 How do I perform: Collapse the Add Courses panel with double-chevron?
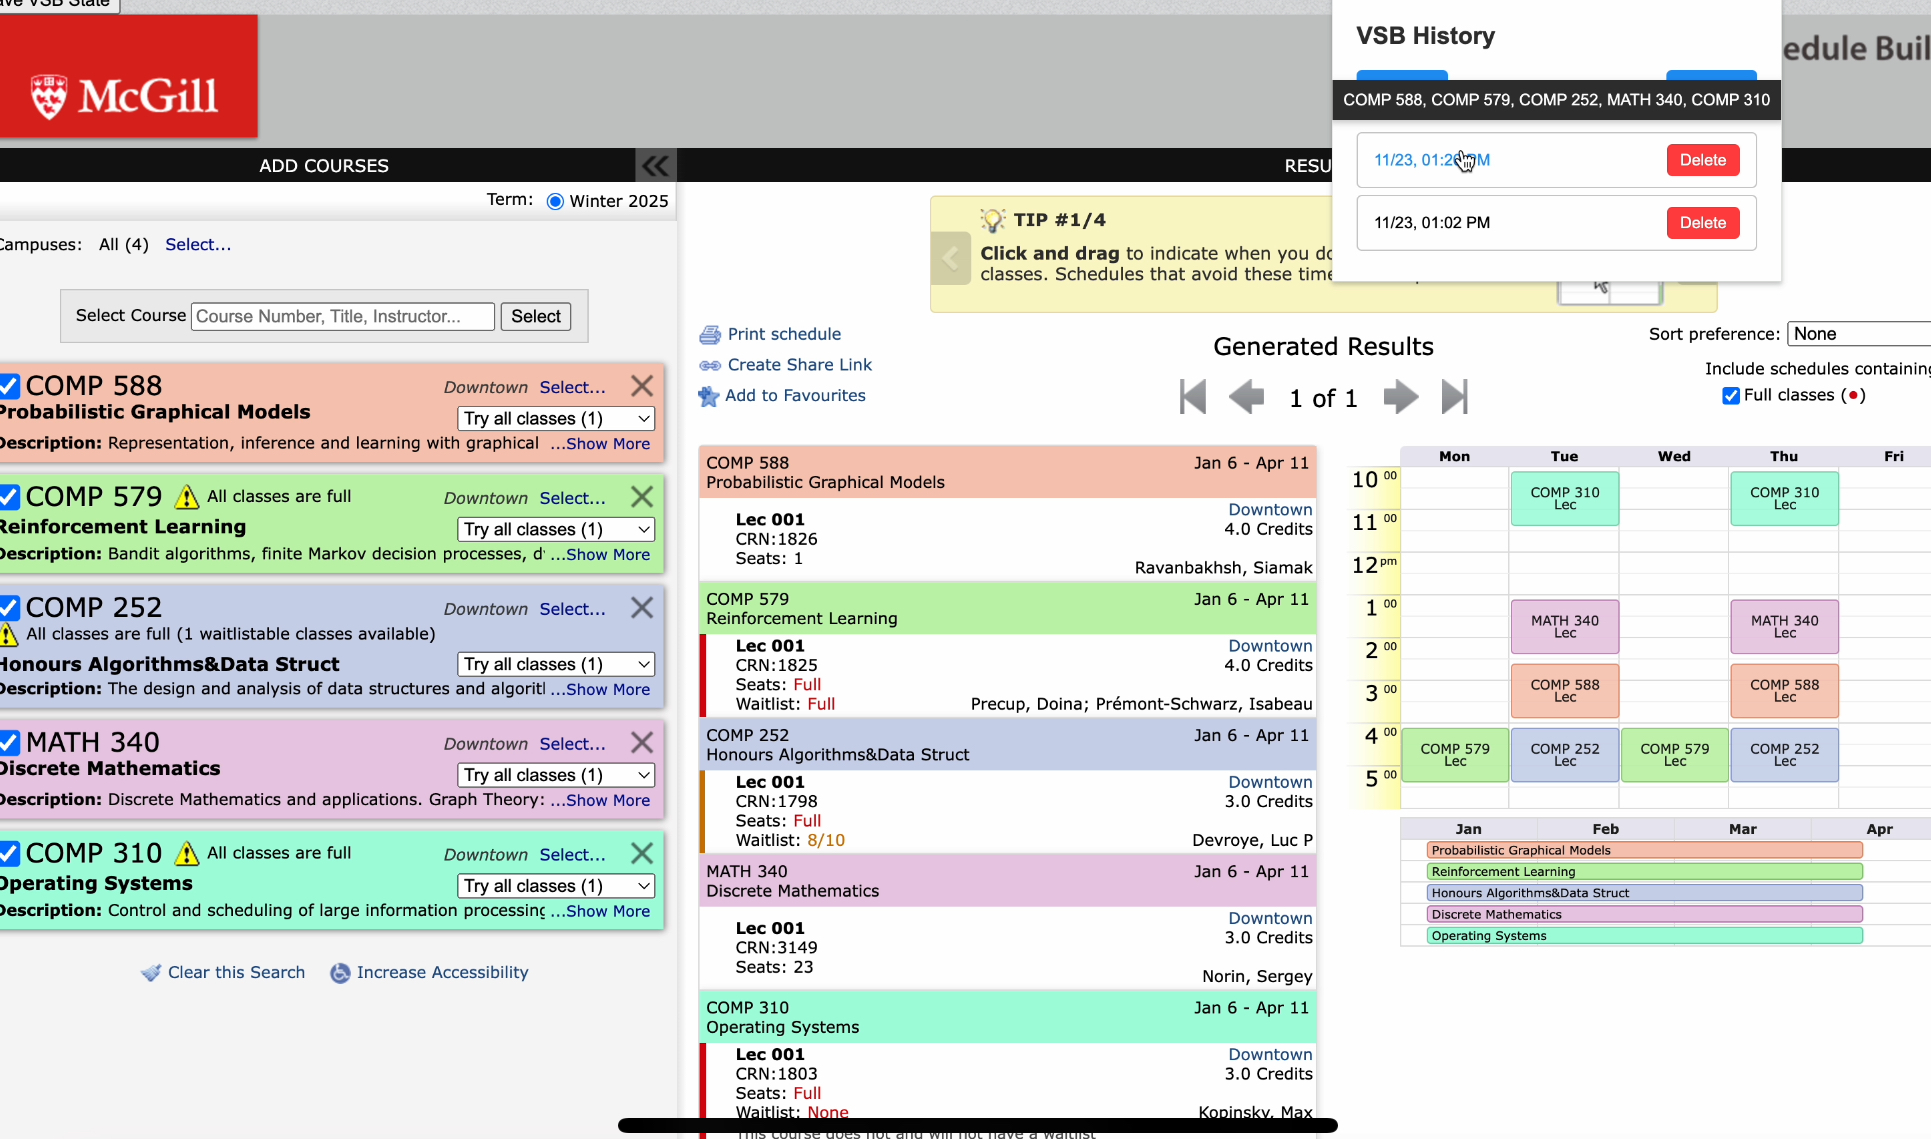point(656,165)
